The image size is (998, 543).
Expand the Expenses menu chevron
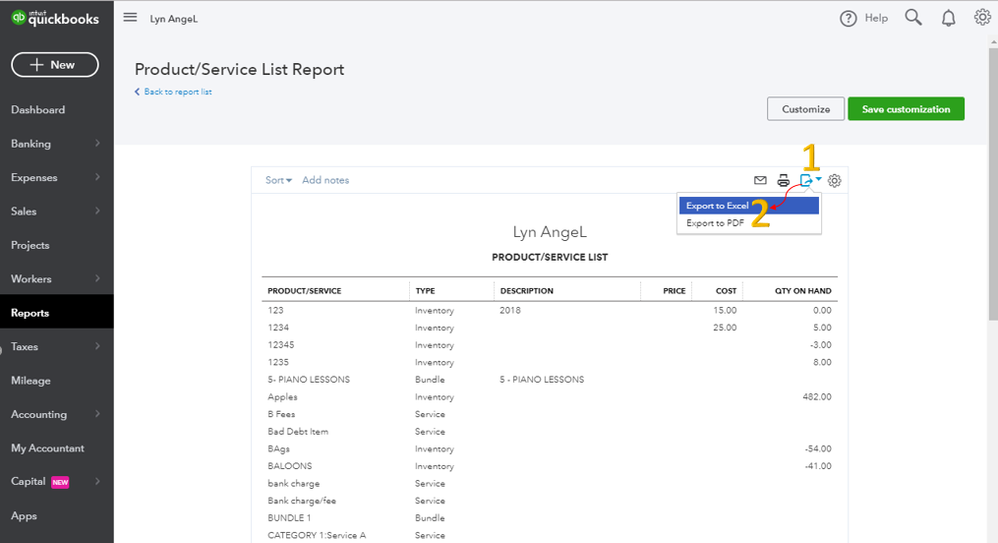[97, 177]
